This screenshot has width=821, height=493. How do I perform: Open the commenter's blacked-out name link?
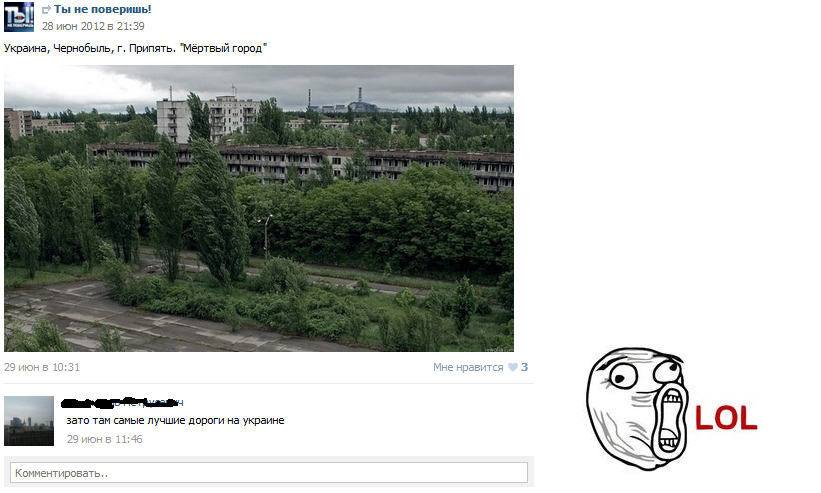click(123, 402)
